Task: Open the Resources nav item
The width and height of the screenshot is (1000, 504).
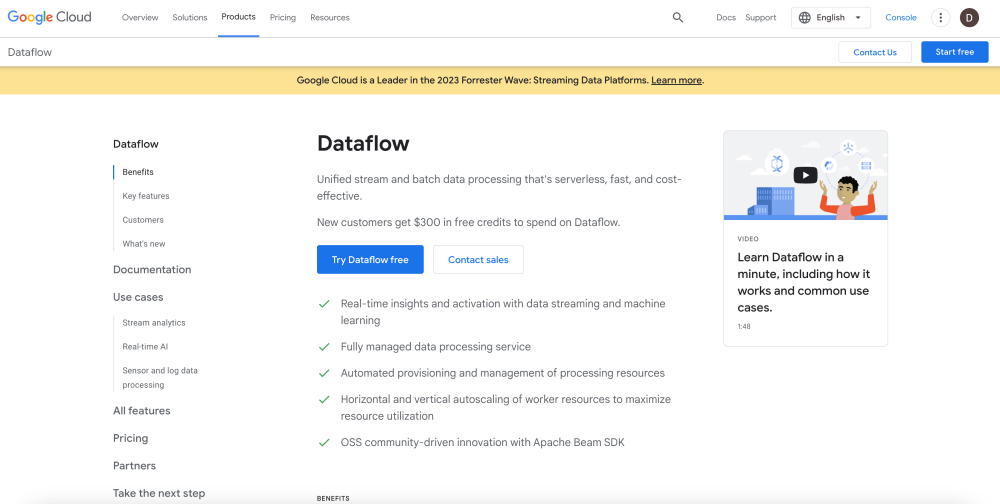Action: (330, 18)
